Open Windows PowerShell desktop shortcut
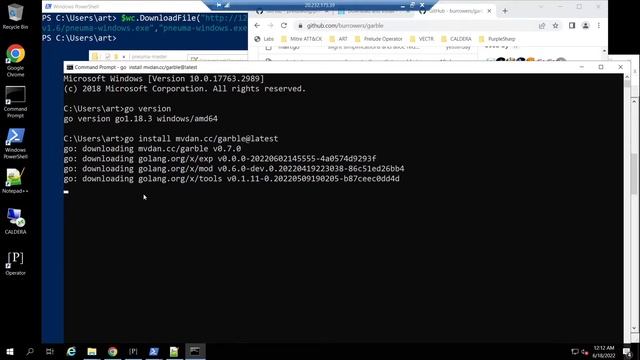 tap(15, 143)
